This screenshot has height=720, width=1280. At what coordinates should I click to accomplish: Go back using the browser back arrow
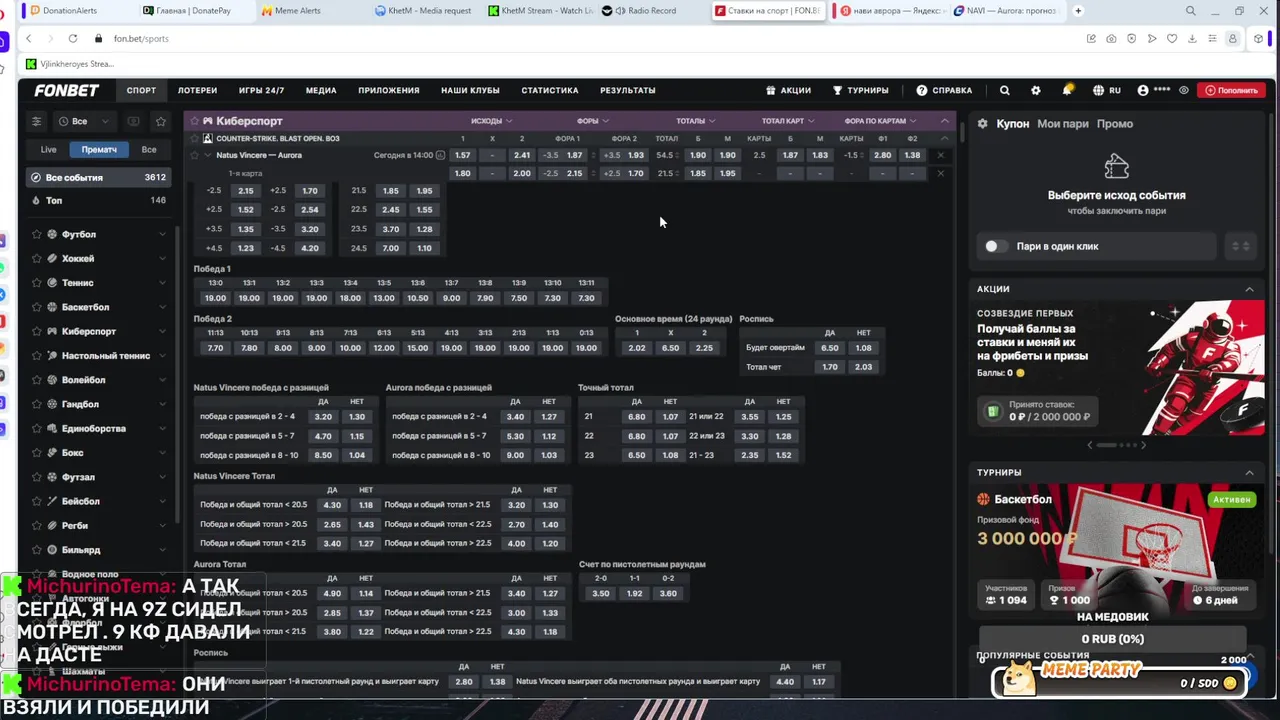[x=28, y=38]
